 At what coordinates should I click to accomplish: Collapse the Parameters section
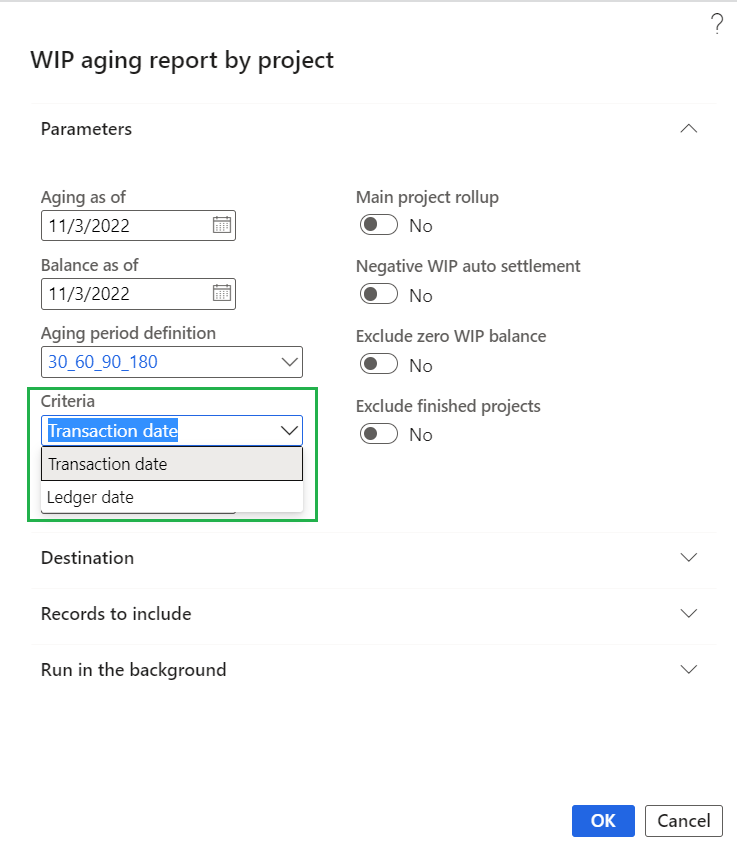[x=688, y=129]
